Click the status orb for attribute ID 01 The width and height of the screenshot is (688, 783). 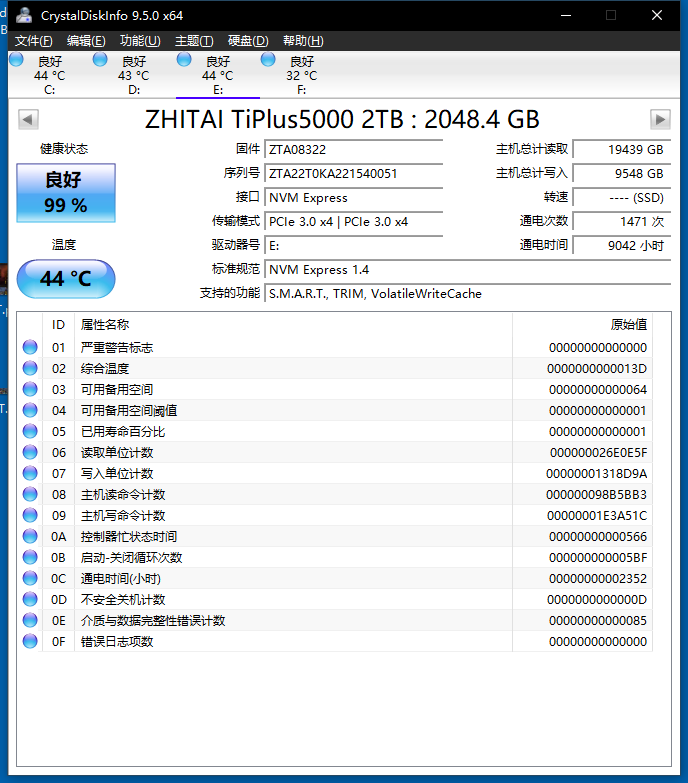coord(30,347)
